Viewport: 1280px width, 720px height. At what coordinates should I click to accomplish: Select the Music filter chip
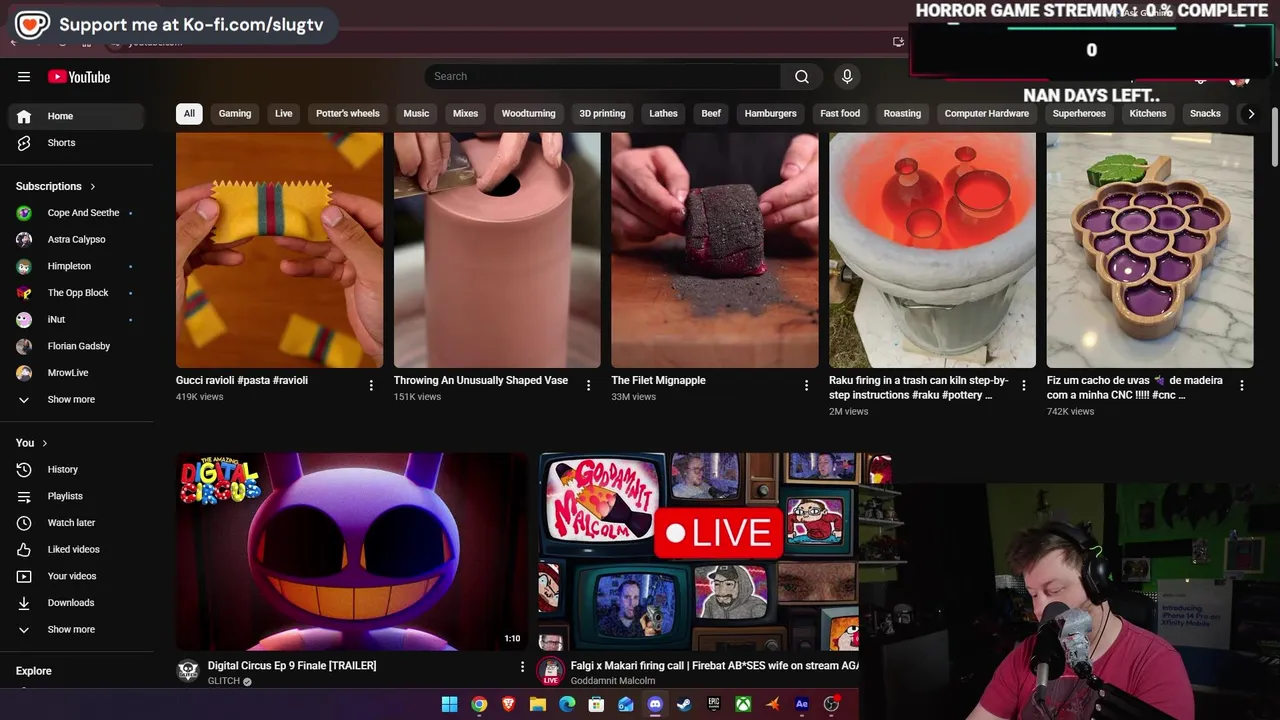[416, 113]
